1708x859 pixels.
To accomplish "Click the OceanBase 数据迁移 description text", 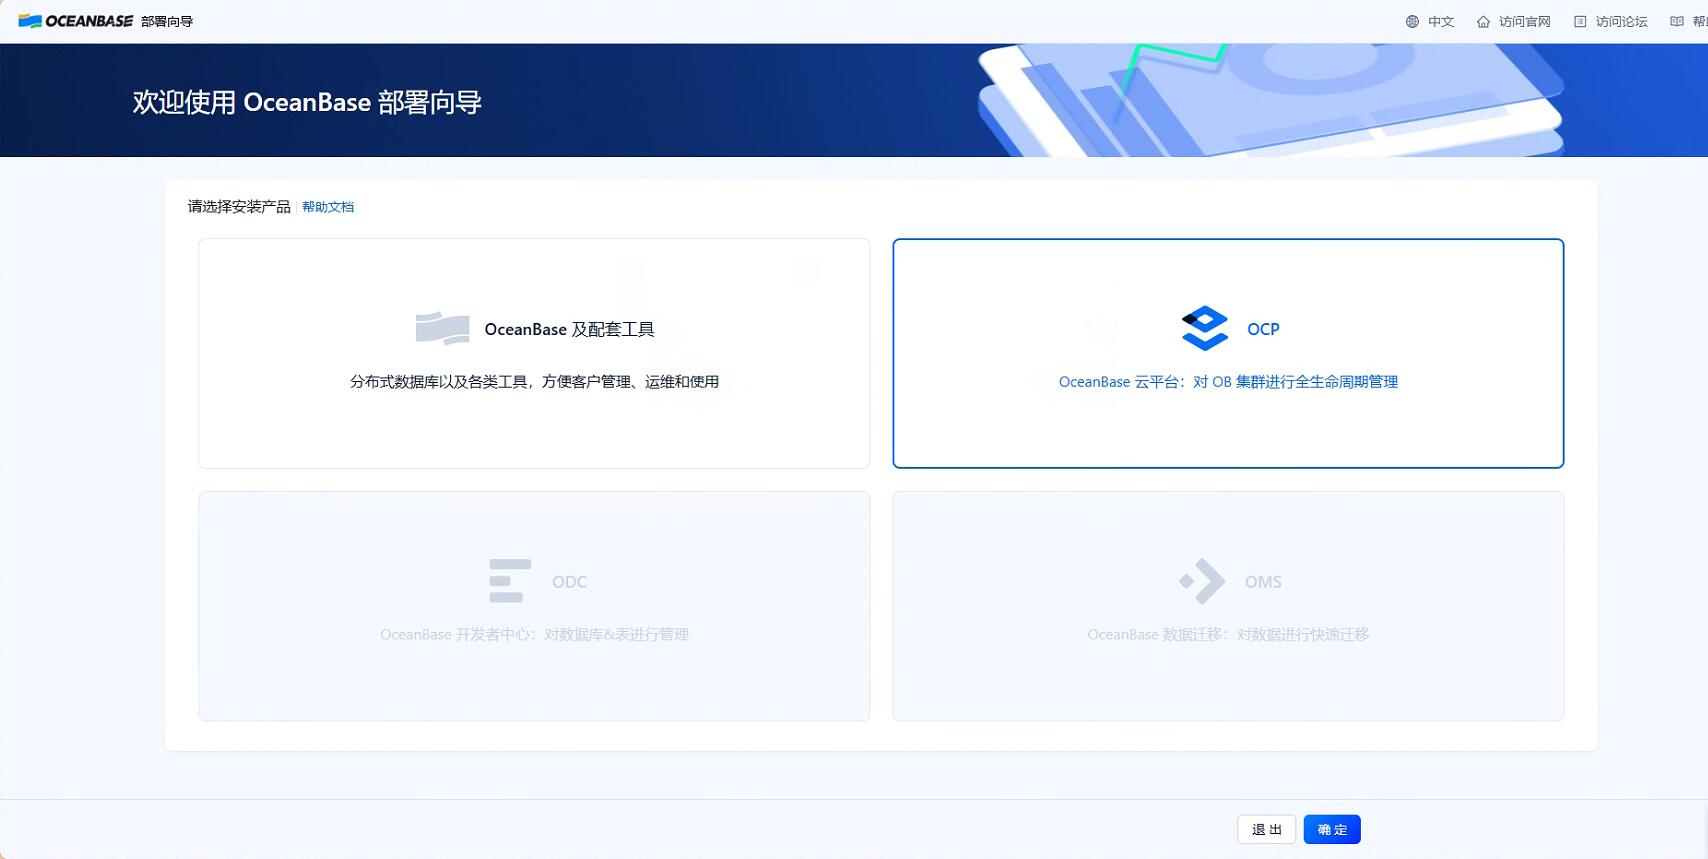I will pyautogui.click(x=1228, y=635).
